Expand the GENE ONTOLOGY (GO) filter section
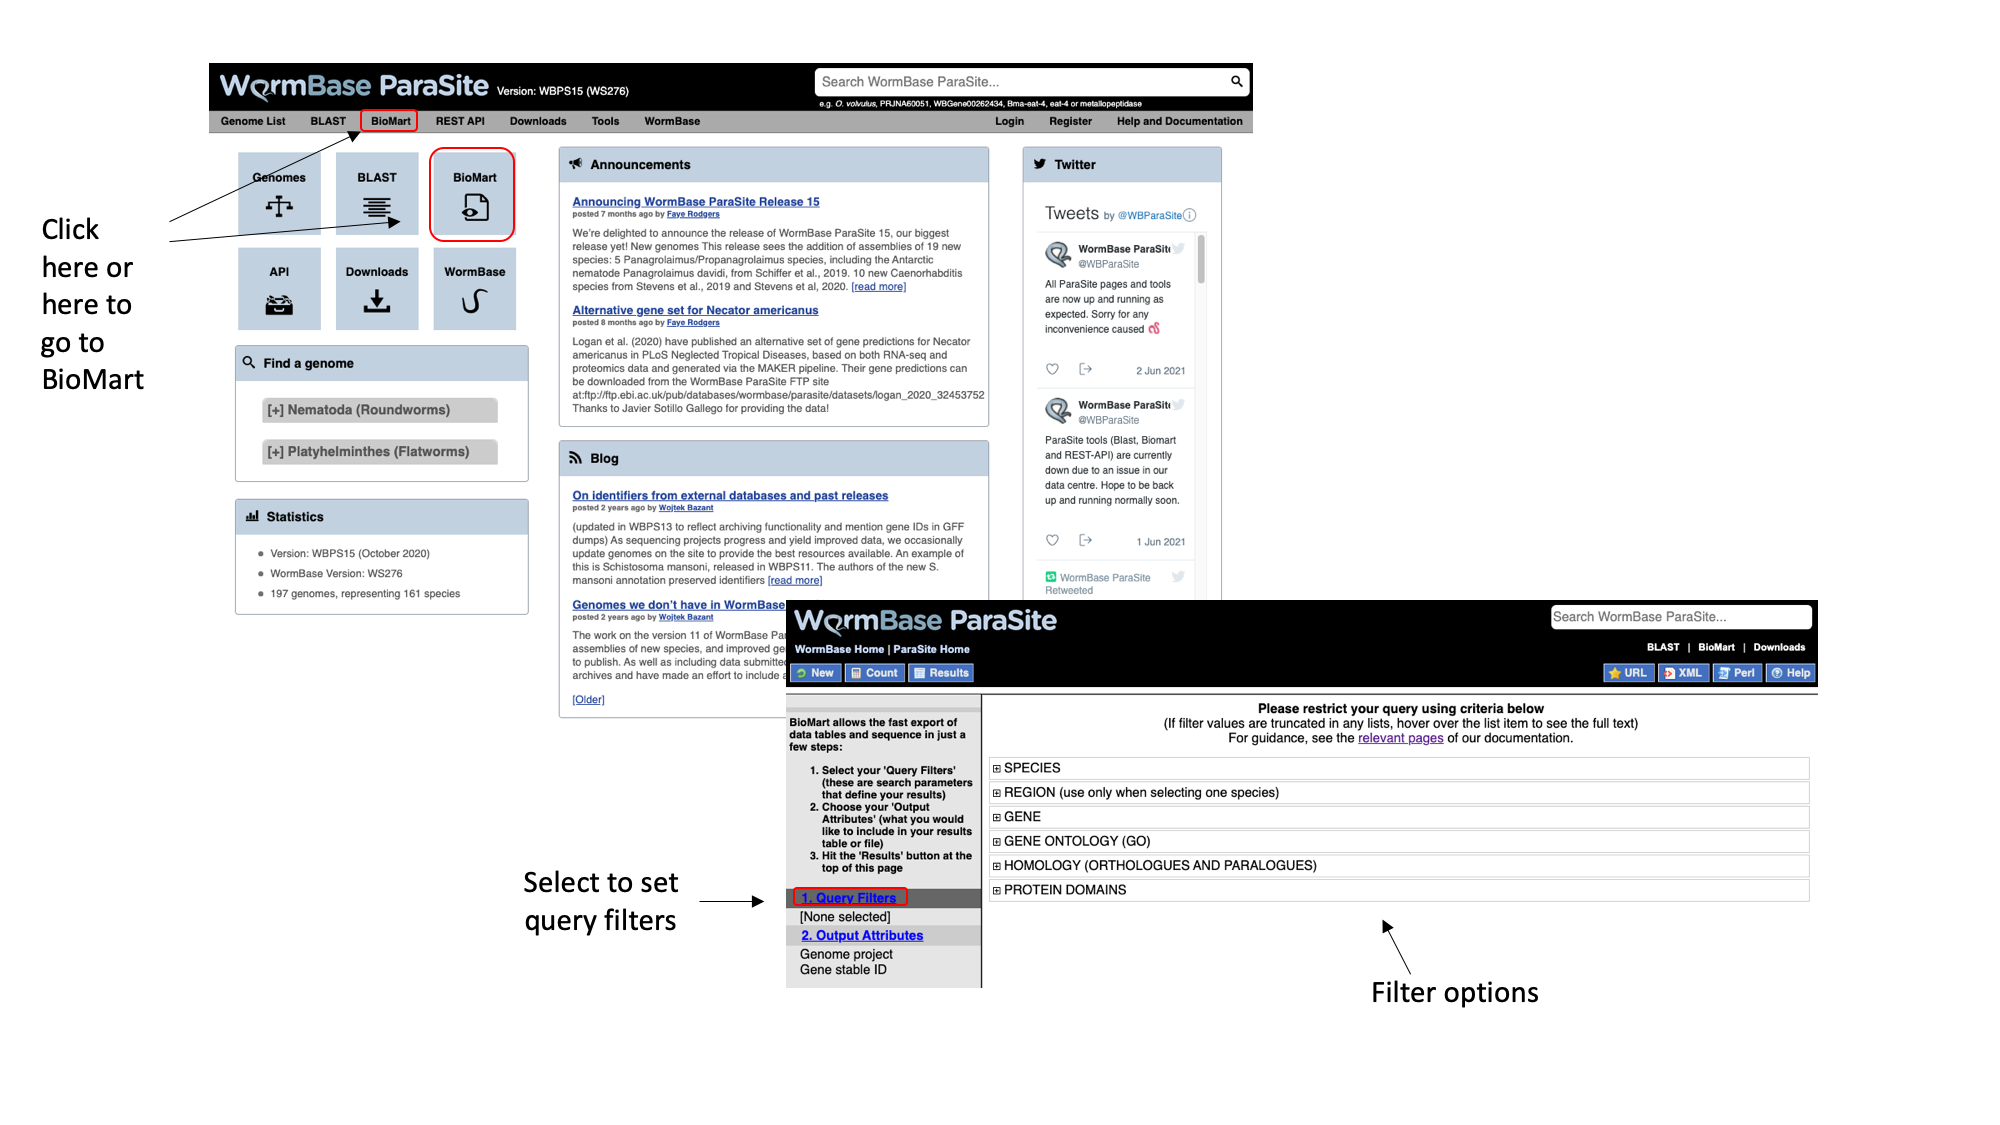 [x=996, y=842]
